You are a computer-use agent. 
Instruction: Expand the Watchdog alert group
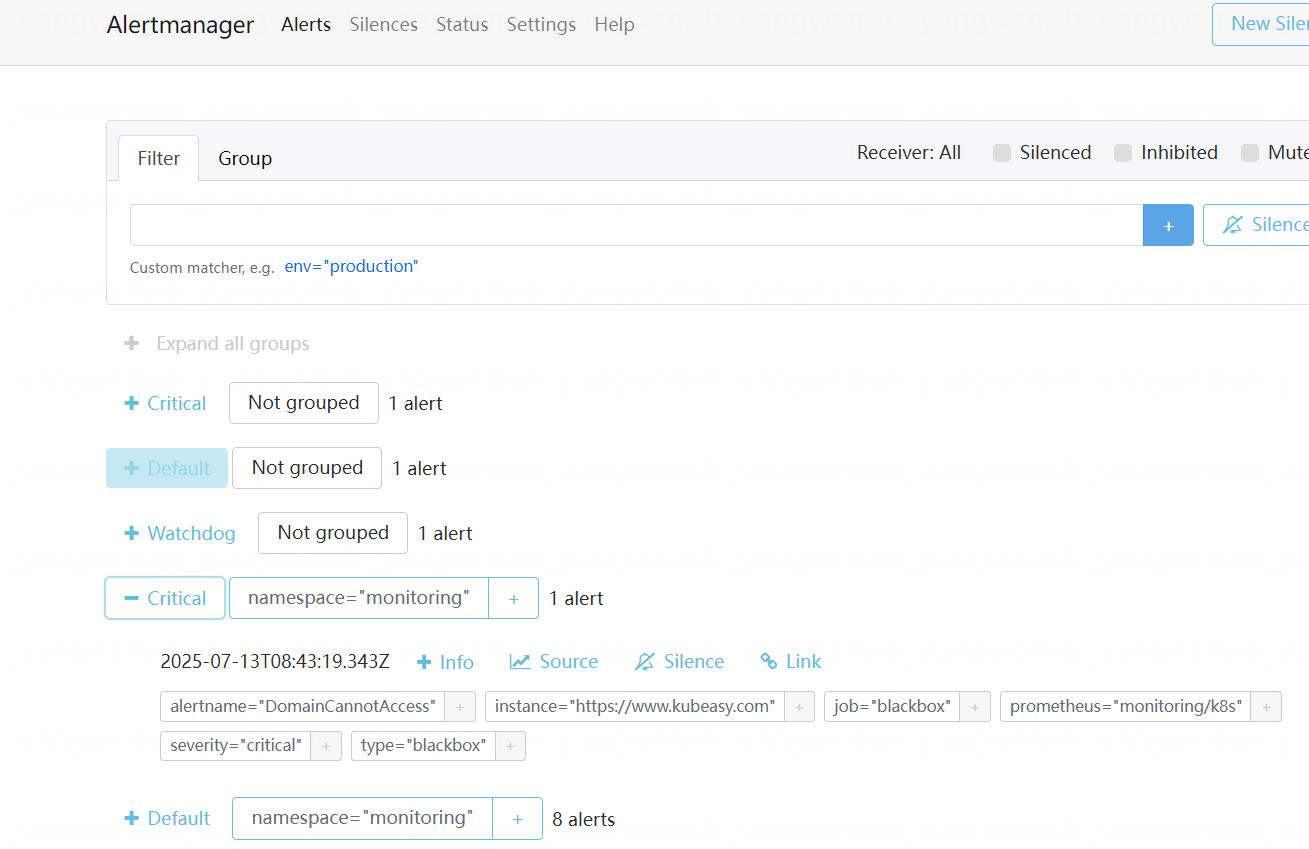click(180, 533)
